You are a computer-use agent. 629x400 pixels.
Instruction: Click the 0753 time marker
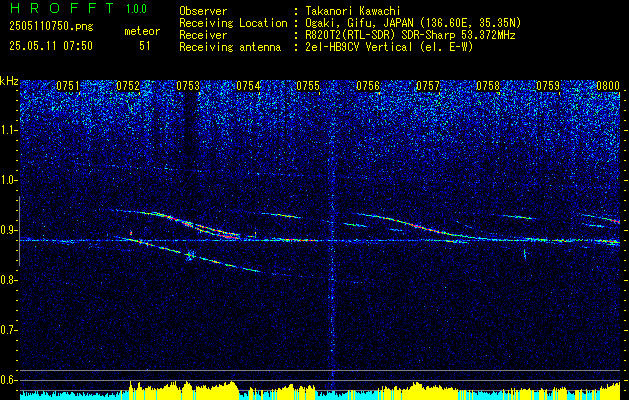click(x=188, y=85)
